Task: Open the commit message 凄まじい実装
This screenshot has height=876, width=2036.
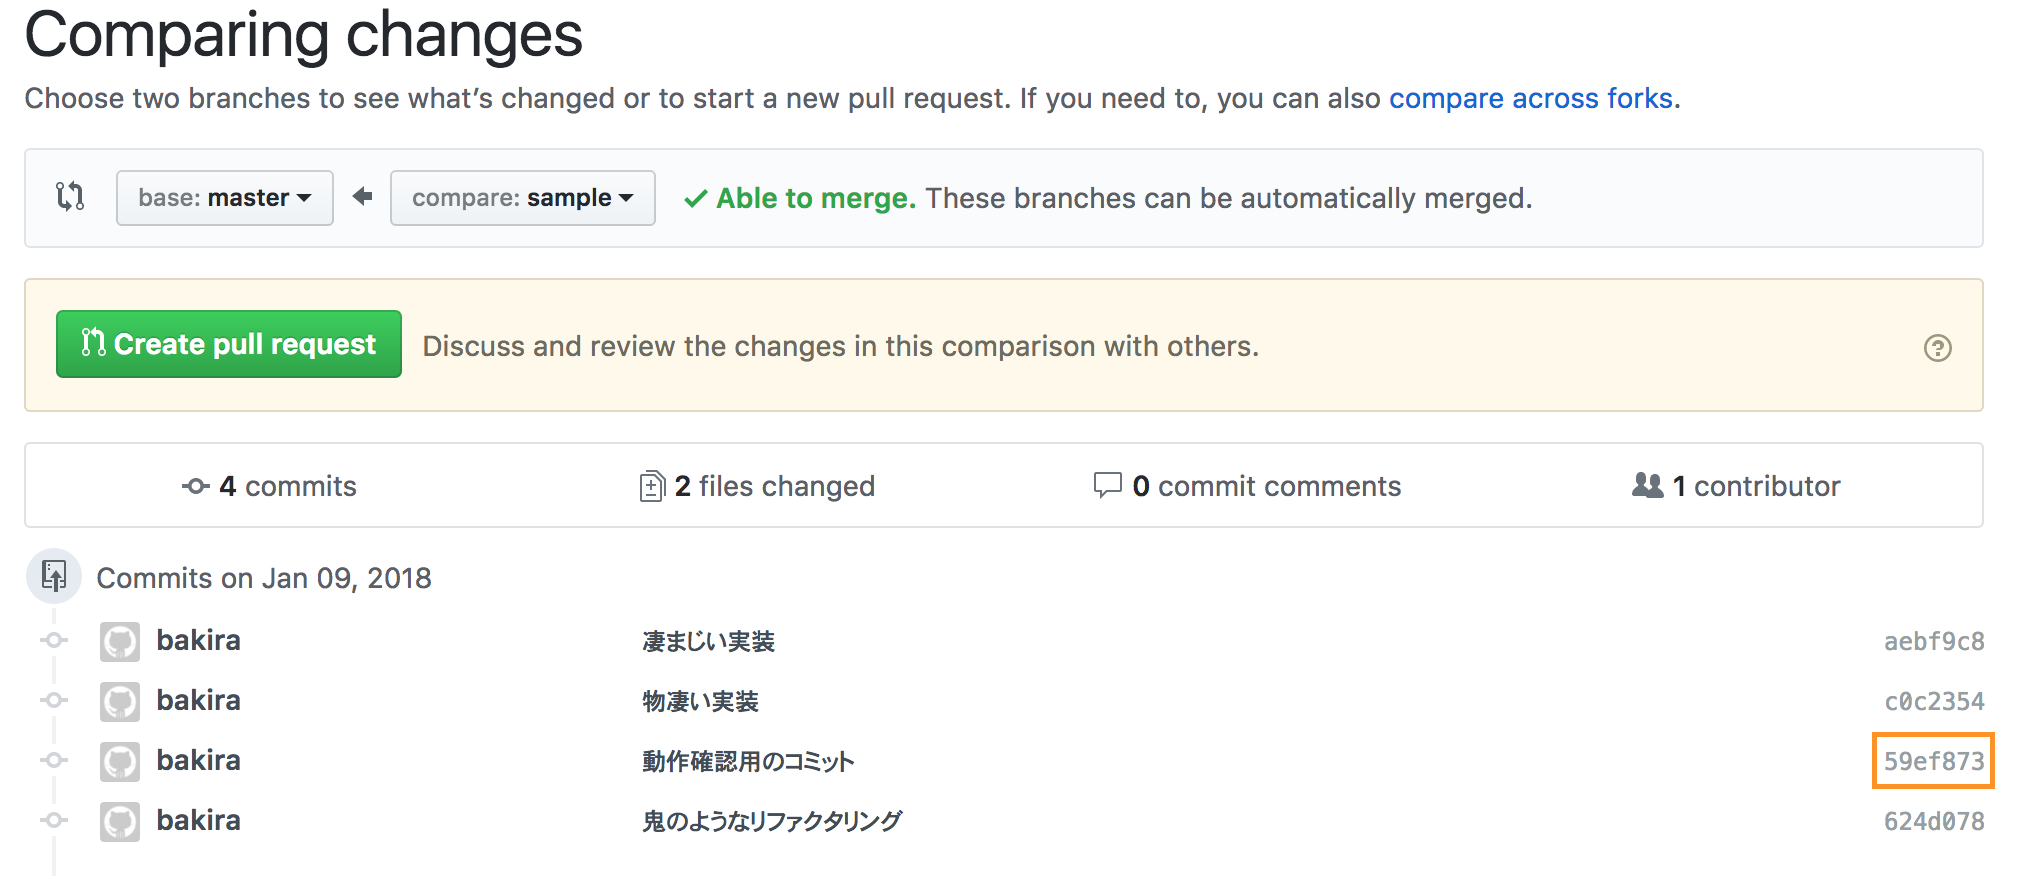Action: click(x=709, y=641)
